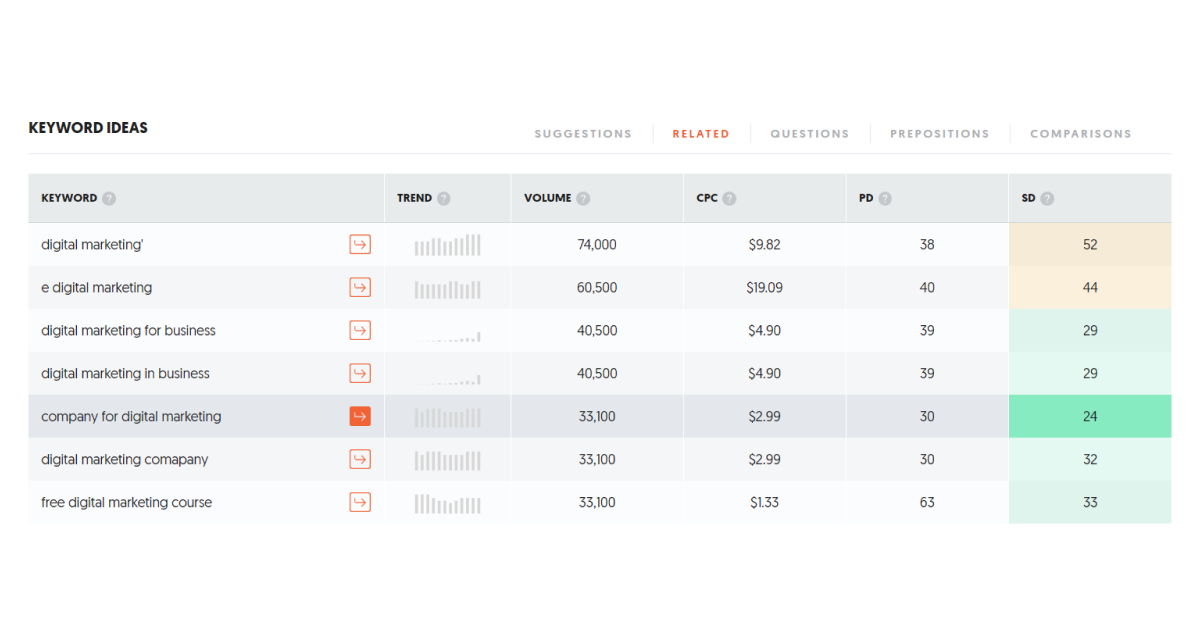1200x630 pixels.
Task: Open the Comparisons tab
Action: click(1080, 134)
